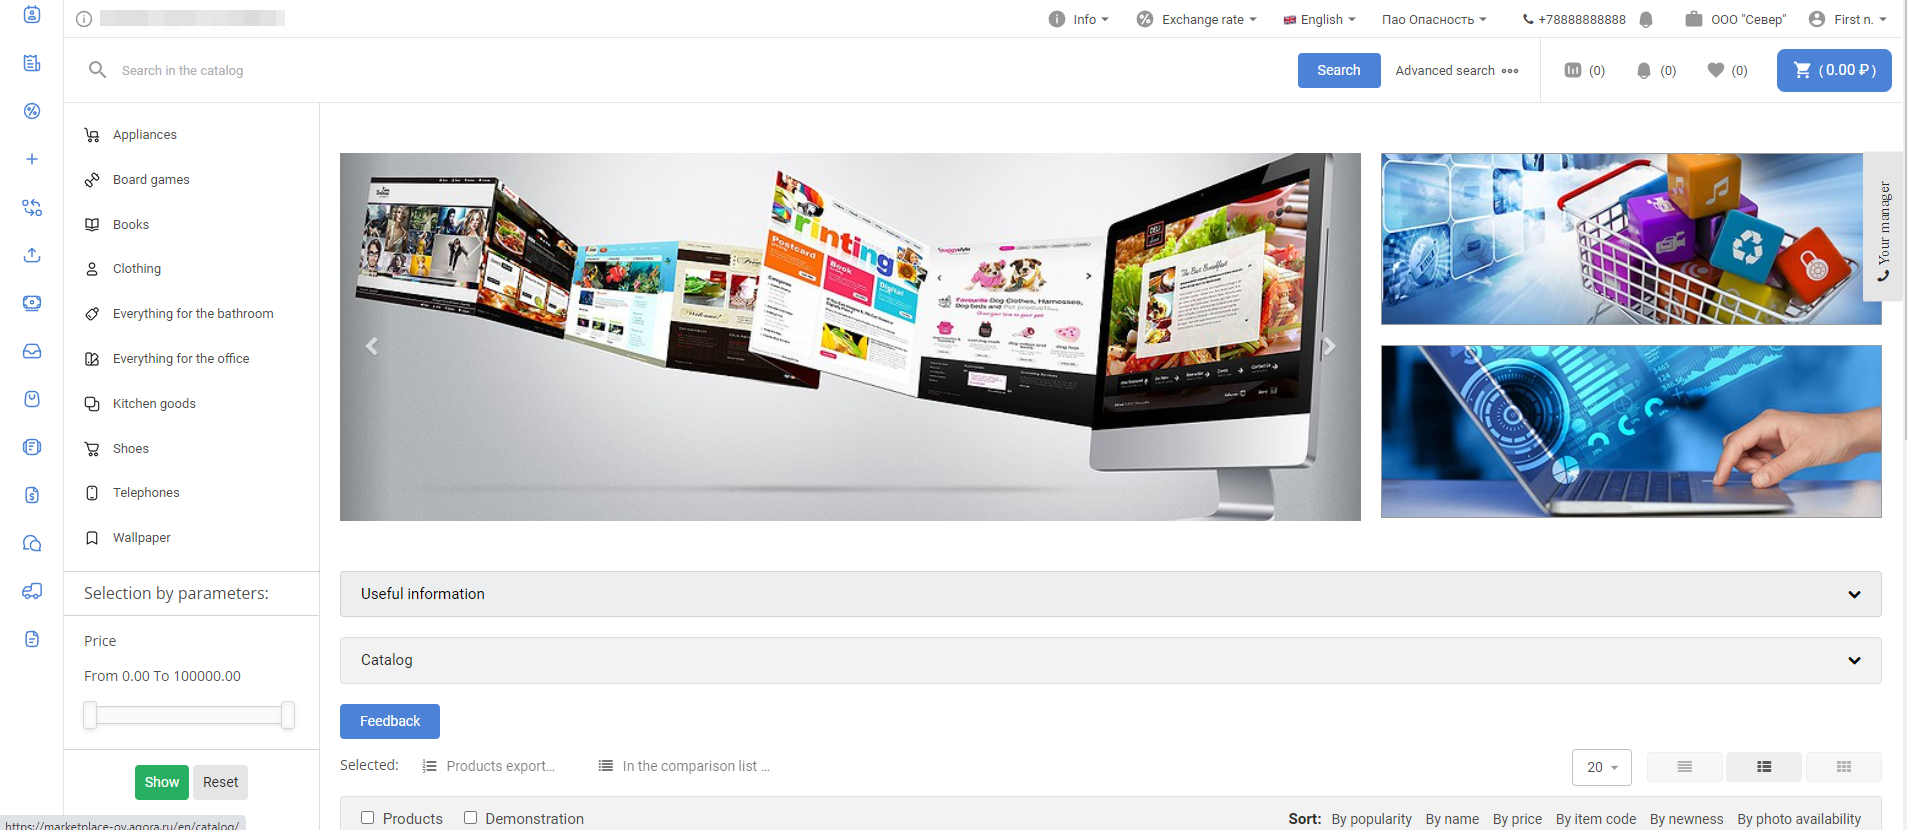Click the plus icon in the left sidebar

coord(32,159)
